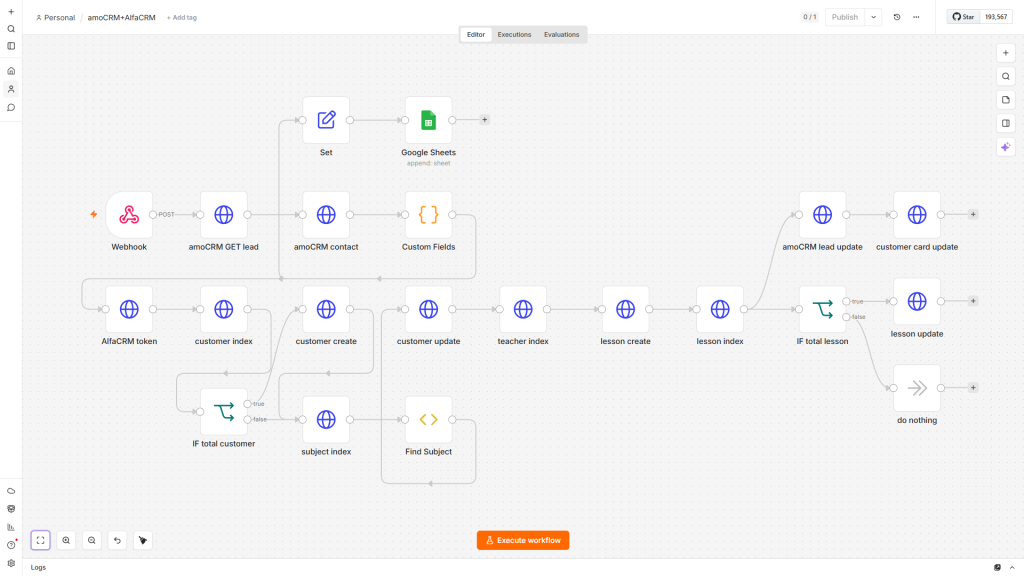1024x576 pixels.
Task: Click the Custom Fields curly-braces node
Action: 428,215
